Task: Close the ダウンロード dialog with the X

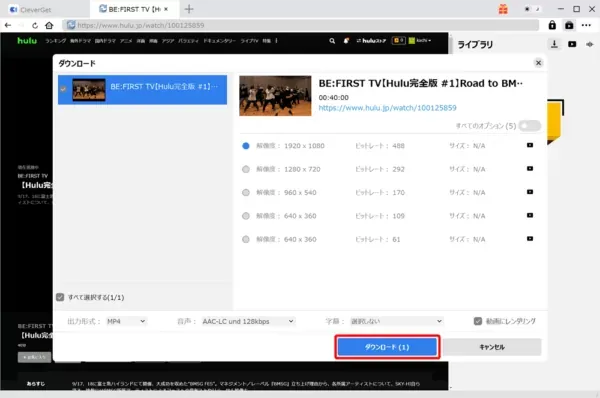Action: pos(538,63)
